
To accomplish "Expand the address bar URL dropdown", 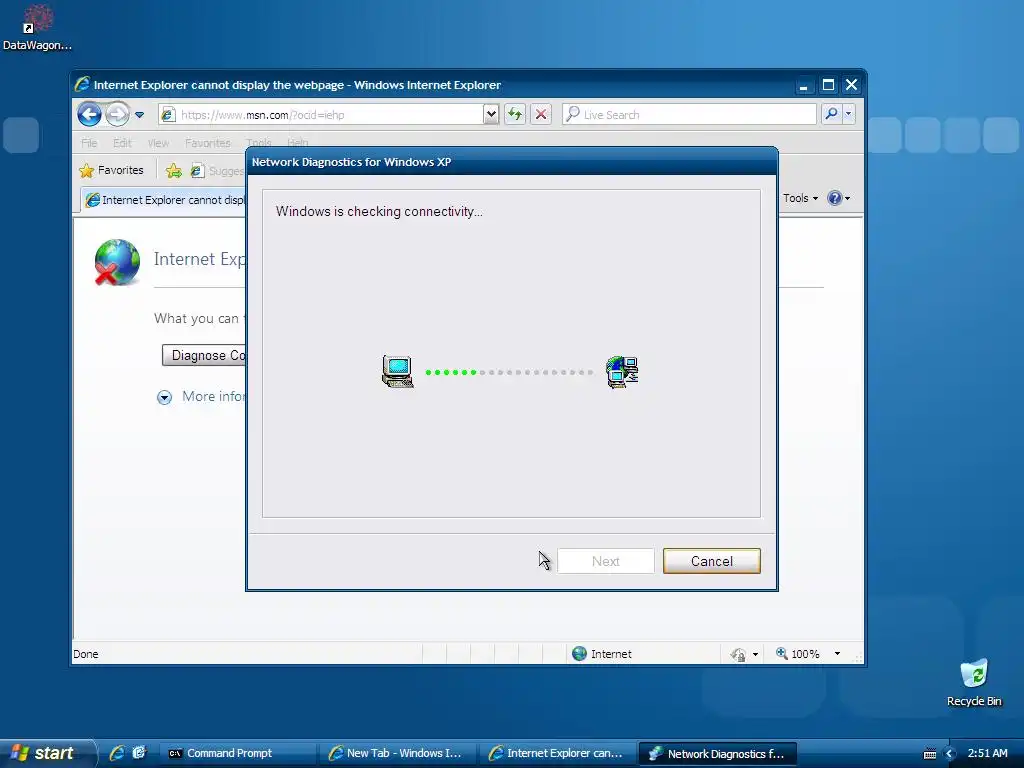I will [491, 114].
